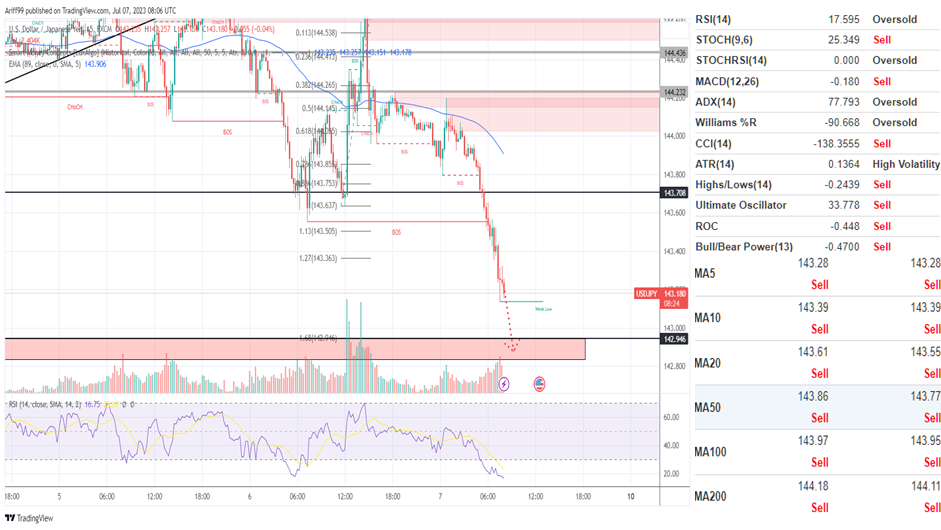Select the EMA 89 indicator legend
The image size is (941, 530).
click(x=55, y=63)
